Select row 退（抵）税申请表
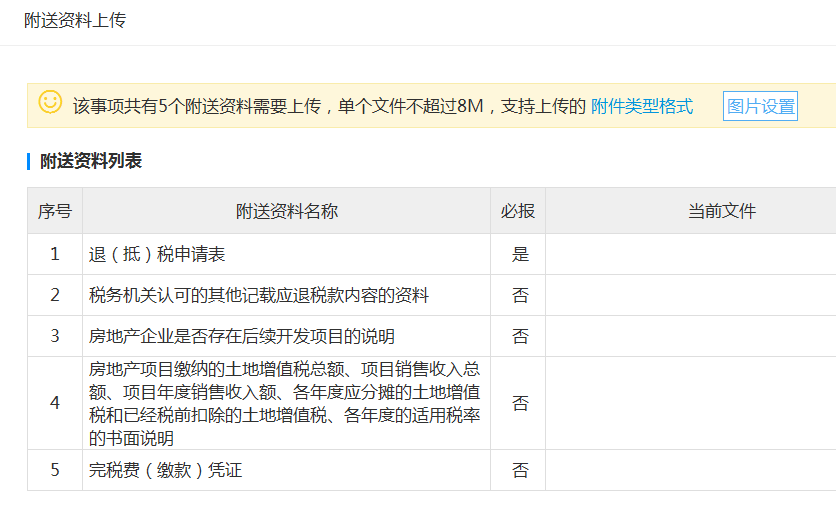The image size is (836, 517). point(432,254)
